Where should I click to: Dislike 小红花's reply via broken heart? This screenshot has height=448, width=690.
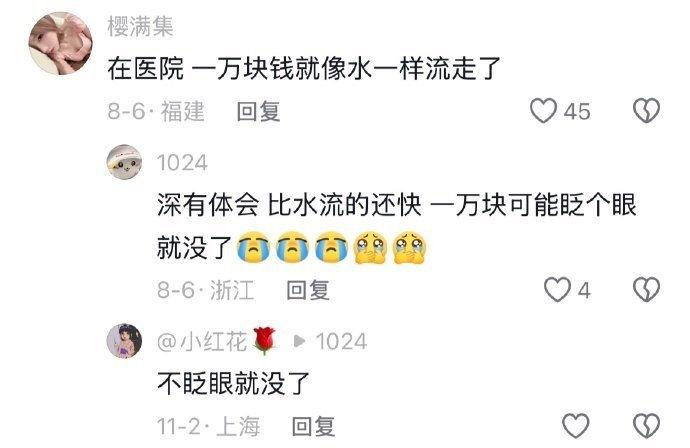pos(646,426)
